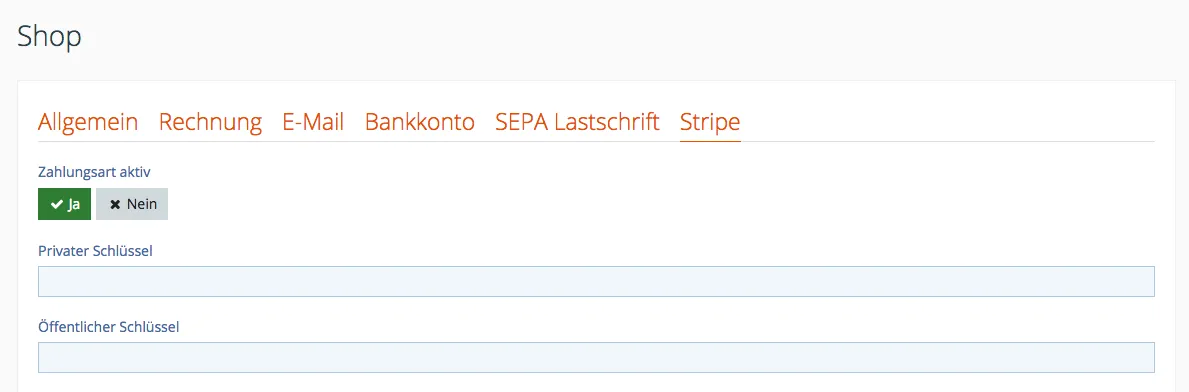This screenshot has height=392, width=1189.
Task: Click the orange underline beneath Stripe tab
Action: [x=711, y=141]
